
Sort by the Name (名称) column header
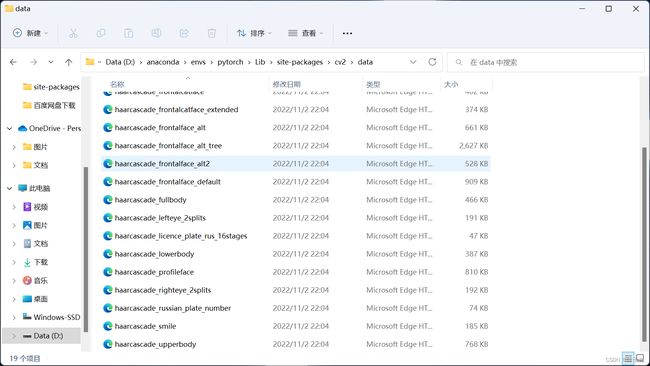pyautogui.click(x=117, y=84)
